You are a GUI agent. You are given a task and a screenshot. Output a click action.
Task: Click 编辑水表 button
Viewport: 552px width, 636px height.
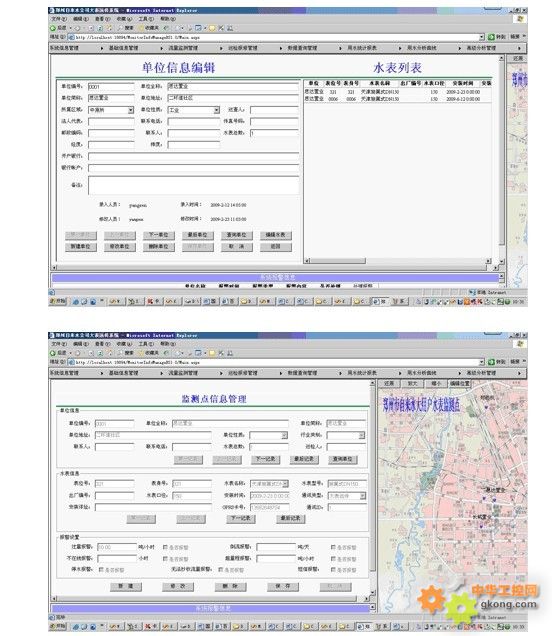[x=275, y=235]
